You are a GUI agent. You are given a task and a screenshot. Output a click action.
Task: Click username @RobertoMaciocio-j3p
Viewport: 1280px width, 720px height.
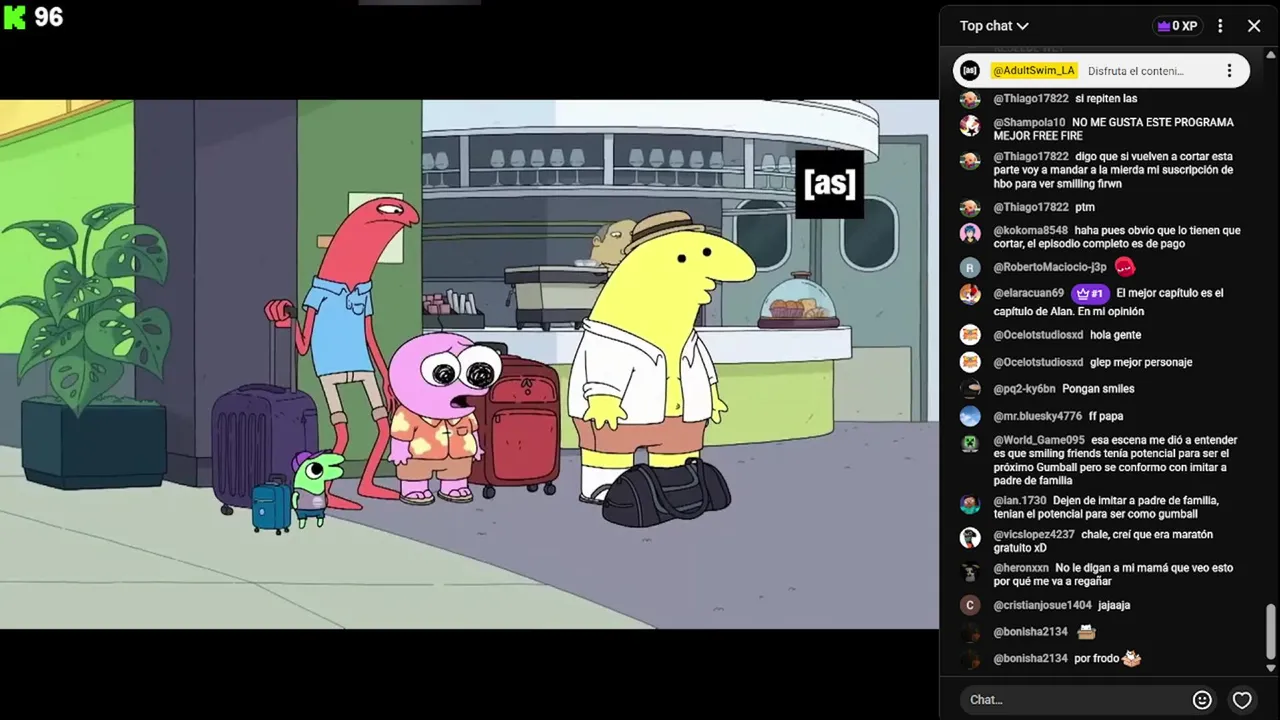pyautogui.click(x=1050, y=268)
